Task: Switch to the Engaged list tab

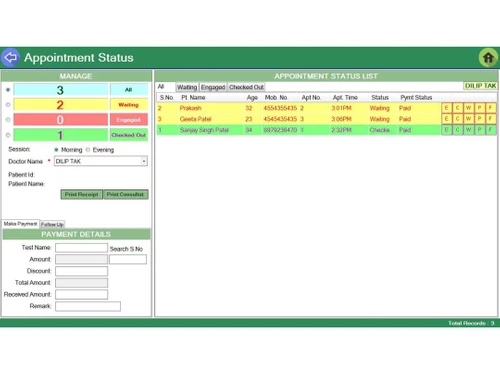Action: point(213,87)
